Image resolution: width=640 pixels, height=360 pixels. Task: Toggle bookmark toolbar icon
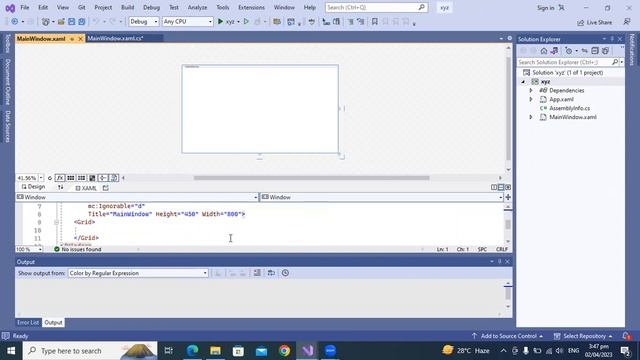tap(374, 22)
